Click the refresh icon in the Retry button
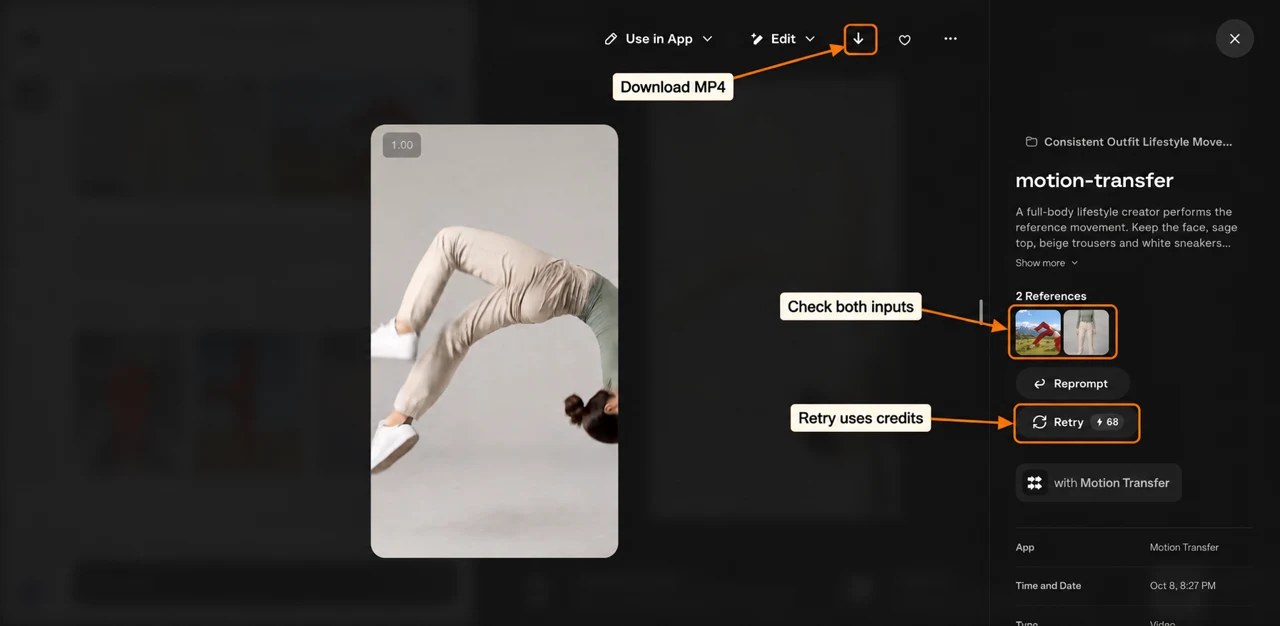The image size is (1280, 626). click(1039, 423)
